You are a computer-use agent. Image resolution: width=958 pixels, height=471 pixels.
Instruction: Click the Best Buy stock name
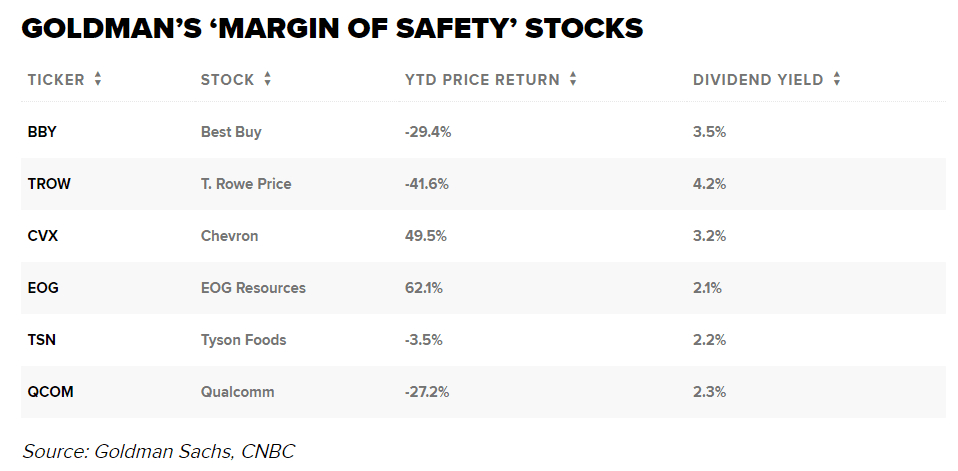pos(231,132)
